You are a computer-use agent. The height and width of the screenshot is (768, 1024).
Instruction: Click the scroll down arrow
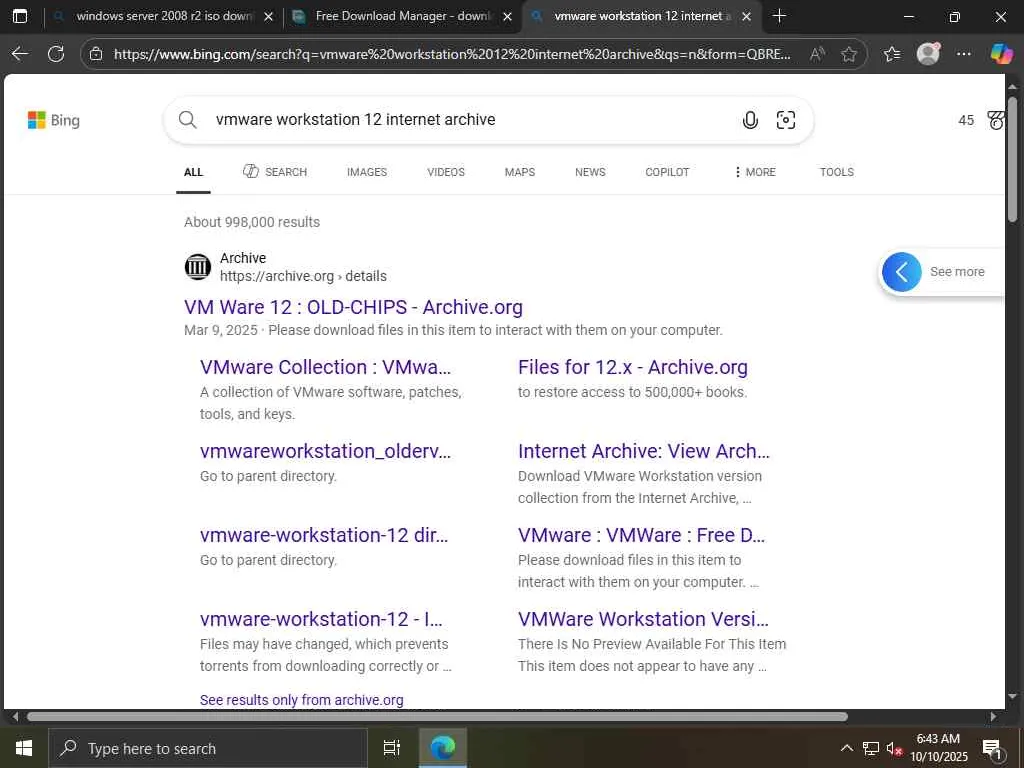tap(1012, 697)
